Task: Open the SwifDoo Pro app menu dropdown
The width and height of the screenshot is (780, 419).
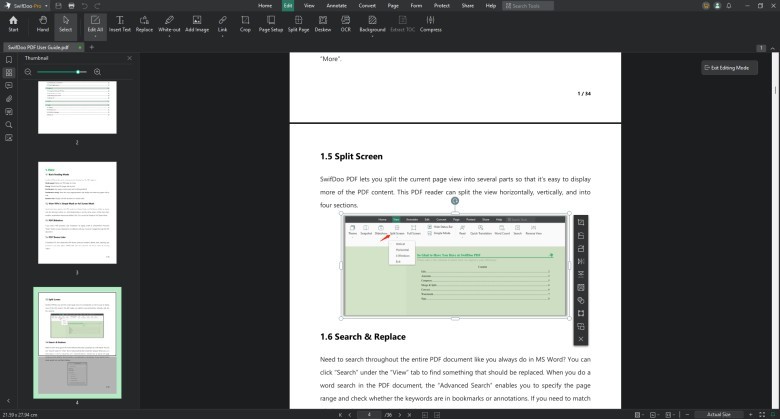Action: (x=46, y=6)
